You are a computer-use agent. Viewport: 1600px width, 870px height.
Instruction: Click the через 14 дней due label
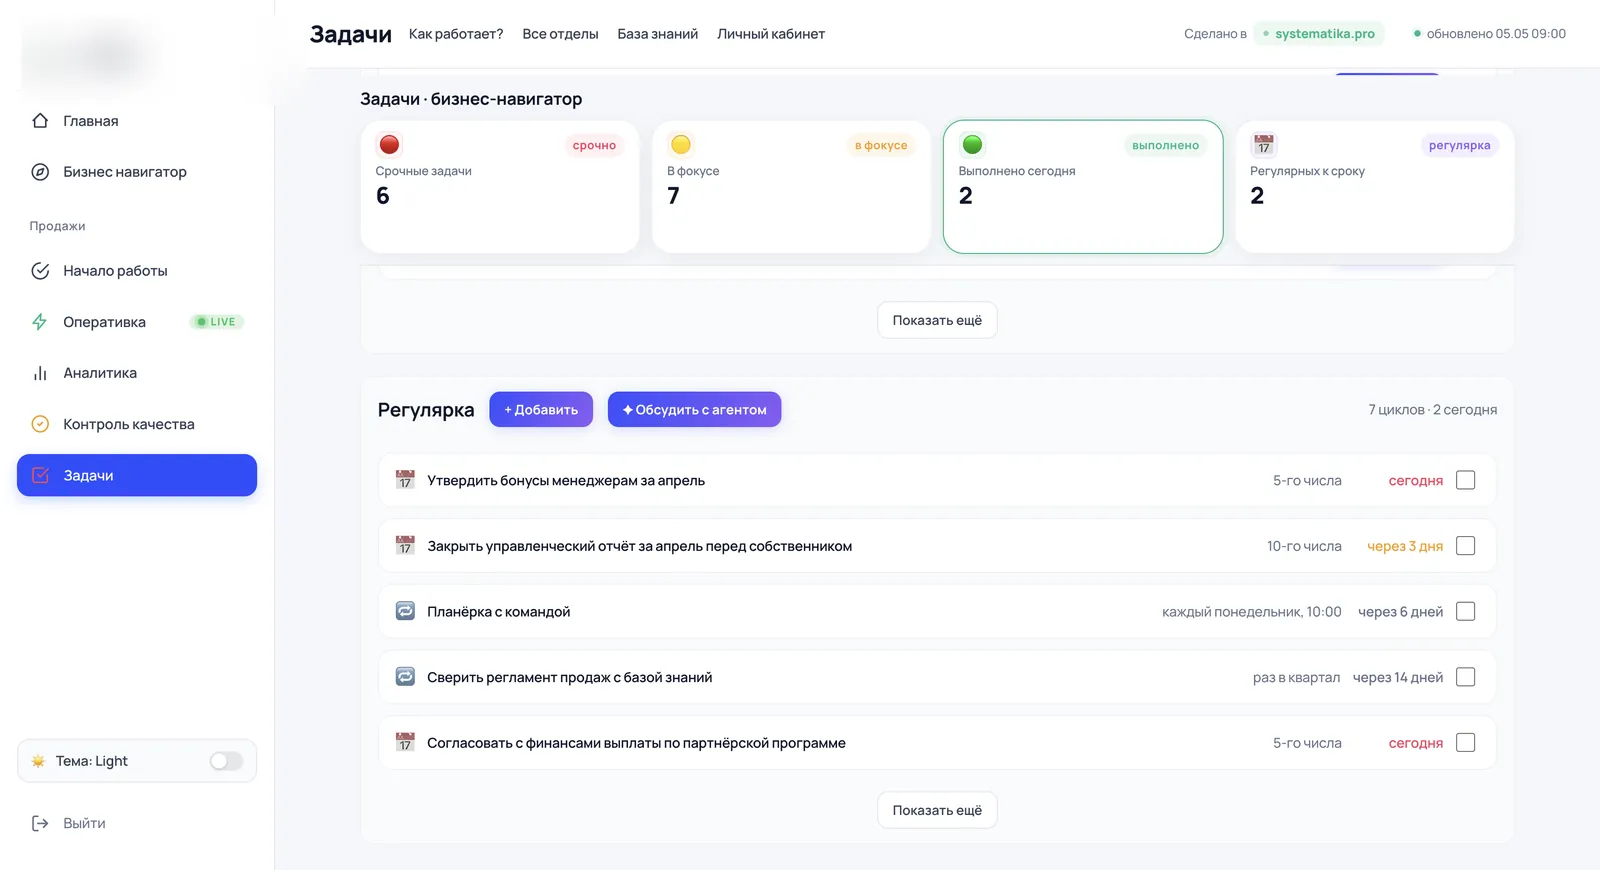1398,677
